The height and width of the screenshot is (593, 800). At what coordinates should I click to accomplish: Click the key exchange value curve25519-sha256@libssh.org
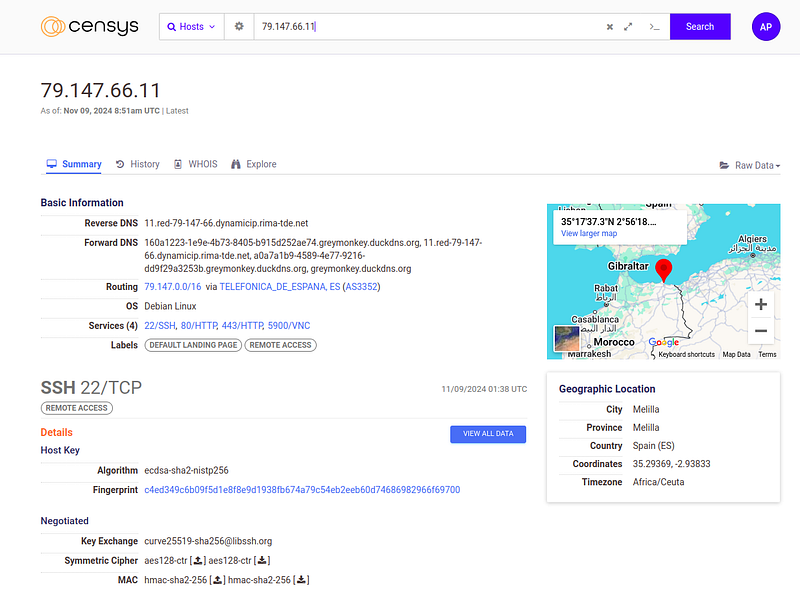coord(208,541)
